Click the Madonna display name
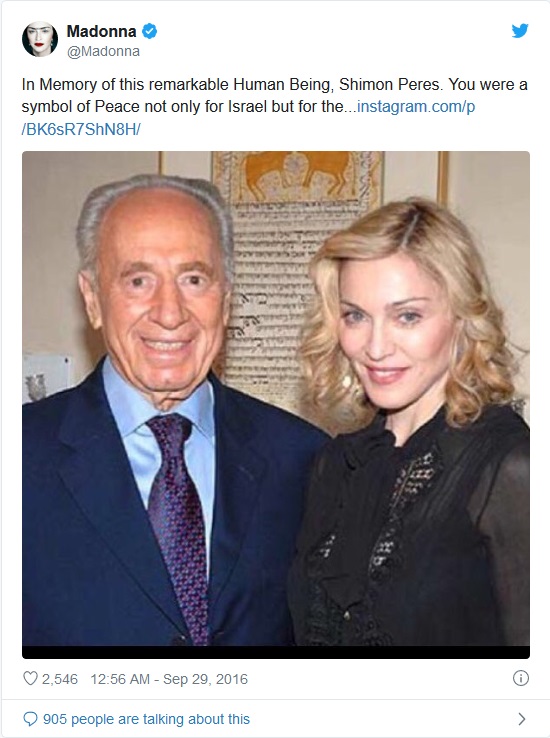This screenshot has height=738, width=550. 101,32
